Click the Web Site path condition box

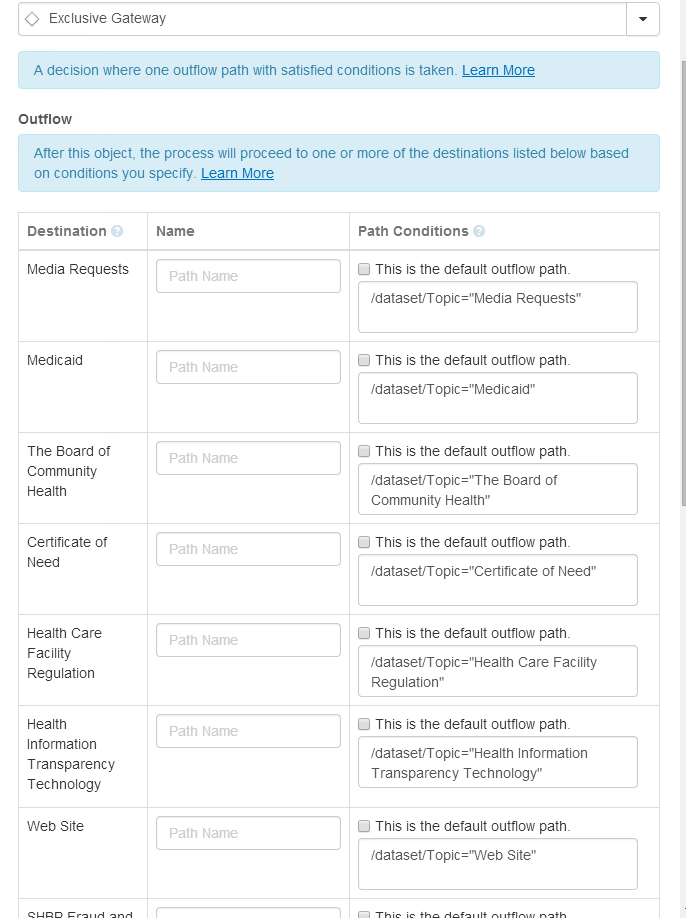pyautogui.click(x=497, y=864)
